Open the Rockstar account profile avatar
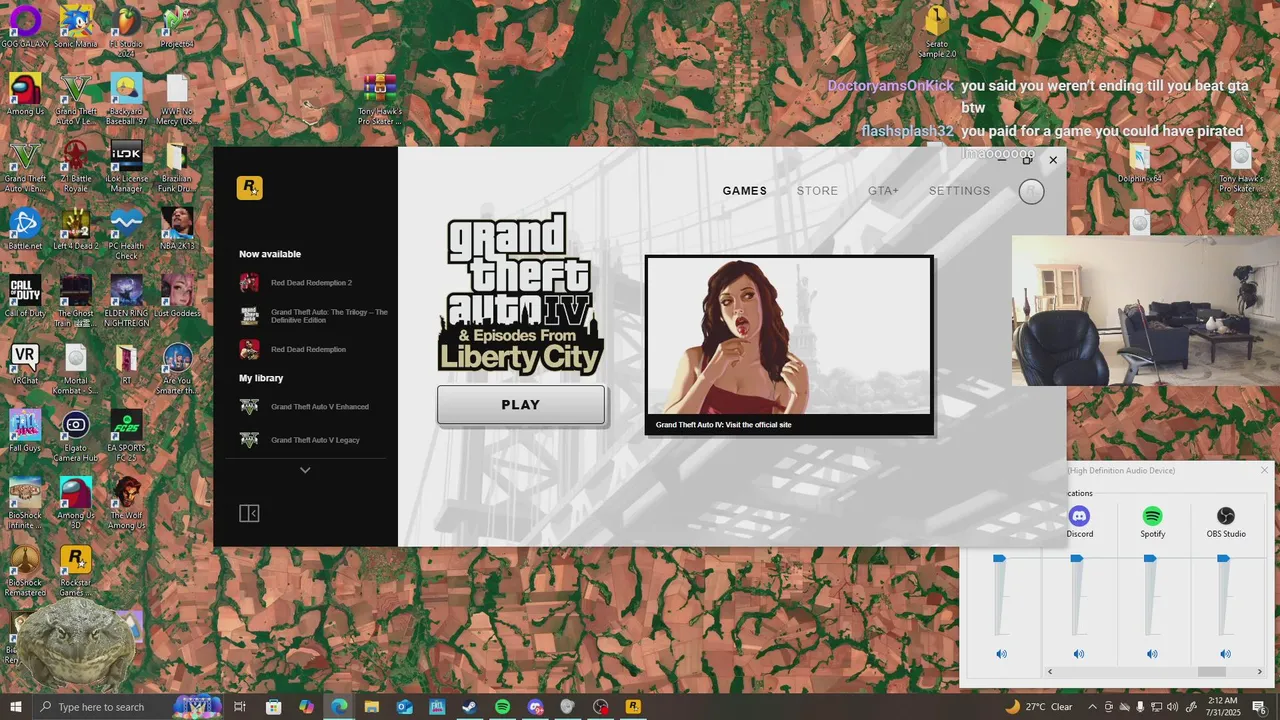The height and width of the screenshot is (720, 1280). coord(1031,191)
